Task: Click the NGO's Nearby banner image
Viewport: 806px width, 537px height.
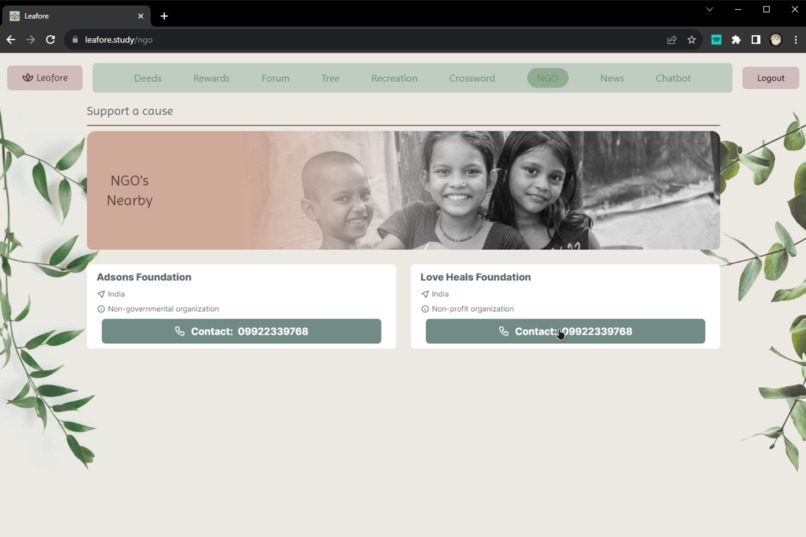Action: pos(404,190)
